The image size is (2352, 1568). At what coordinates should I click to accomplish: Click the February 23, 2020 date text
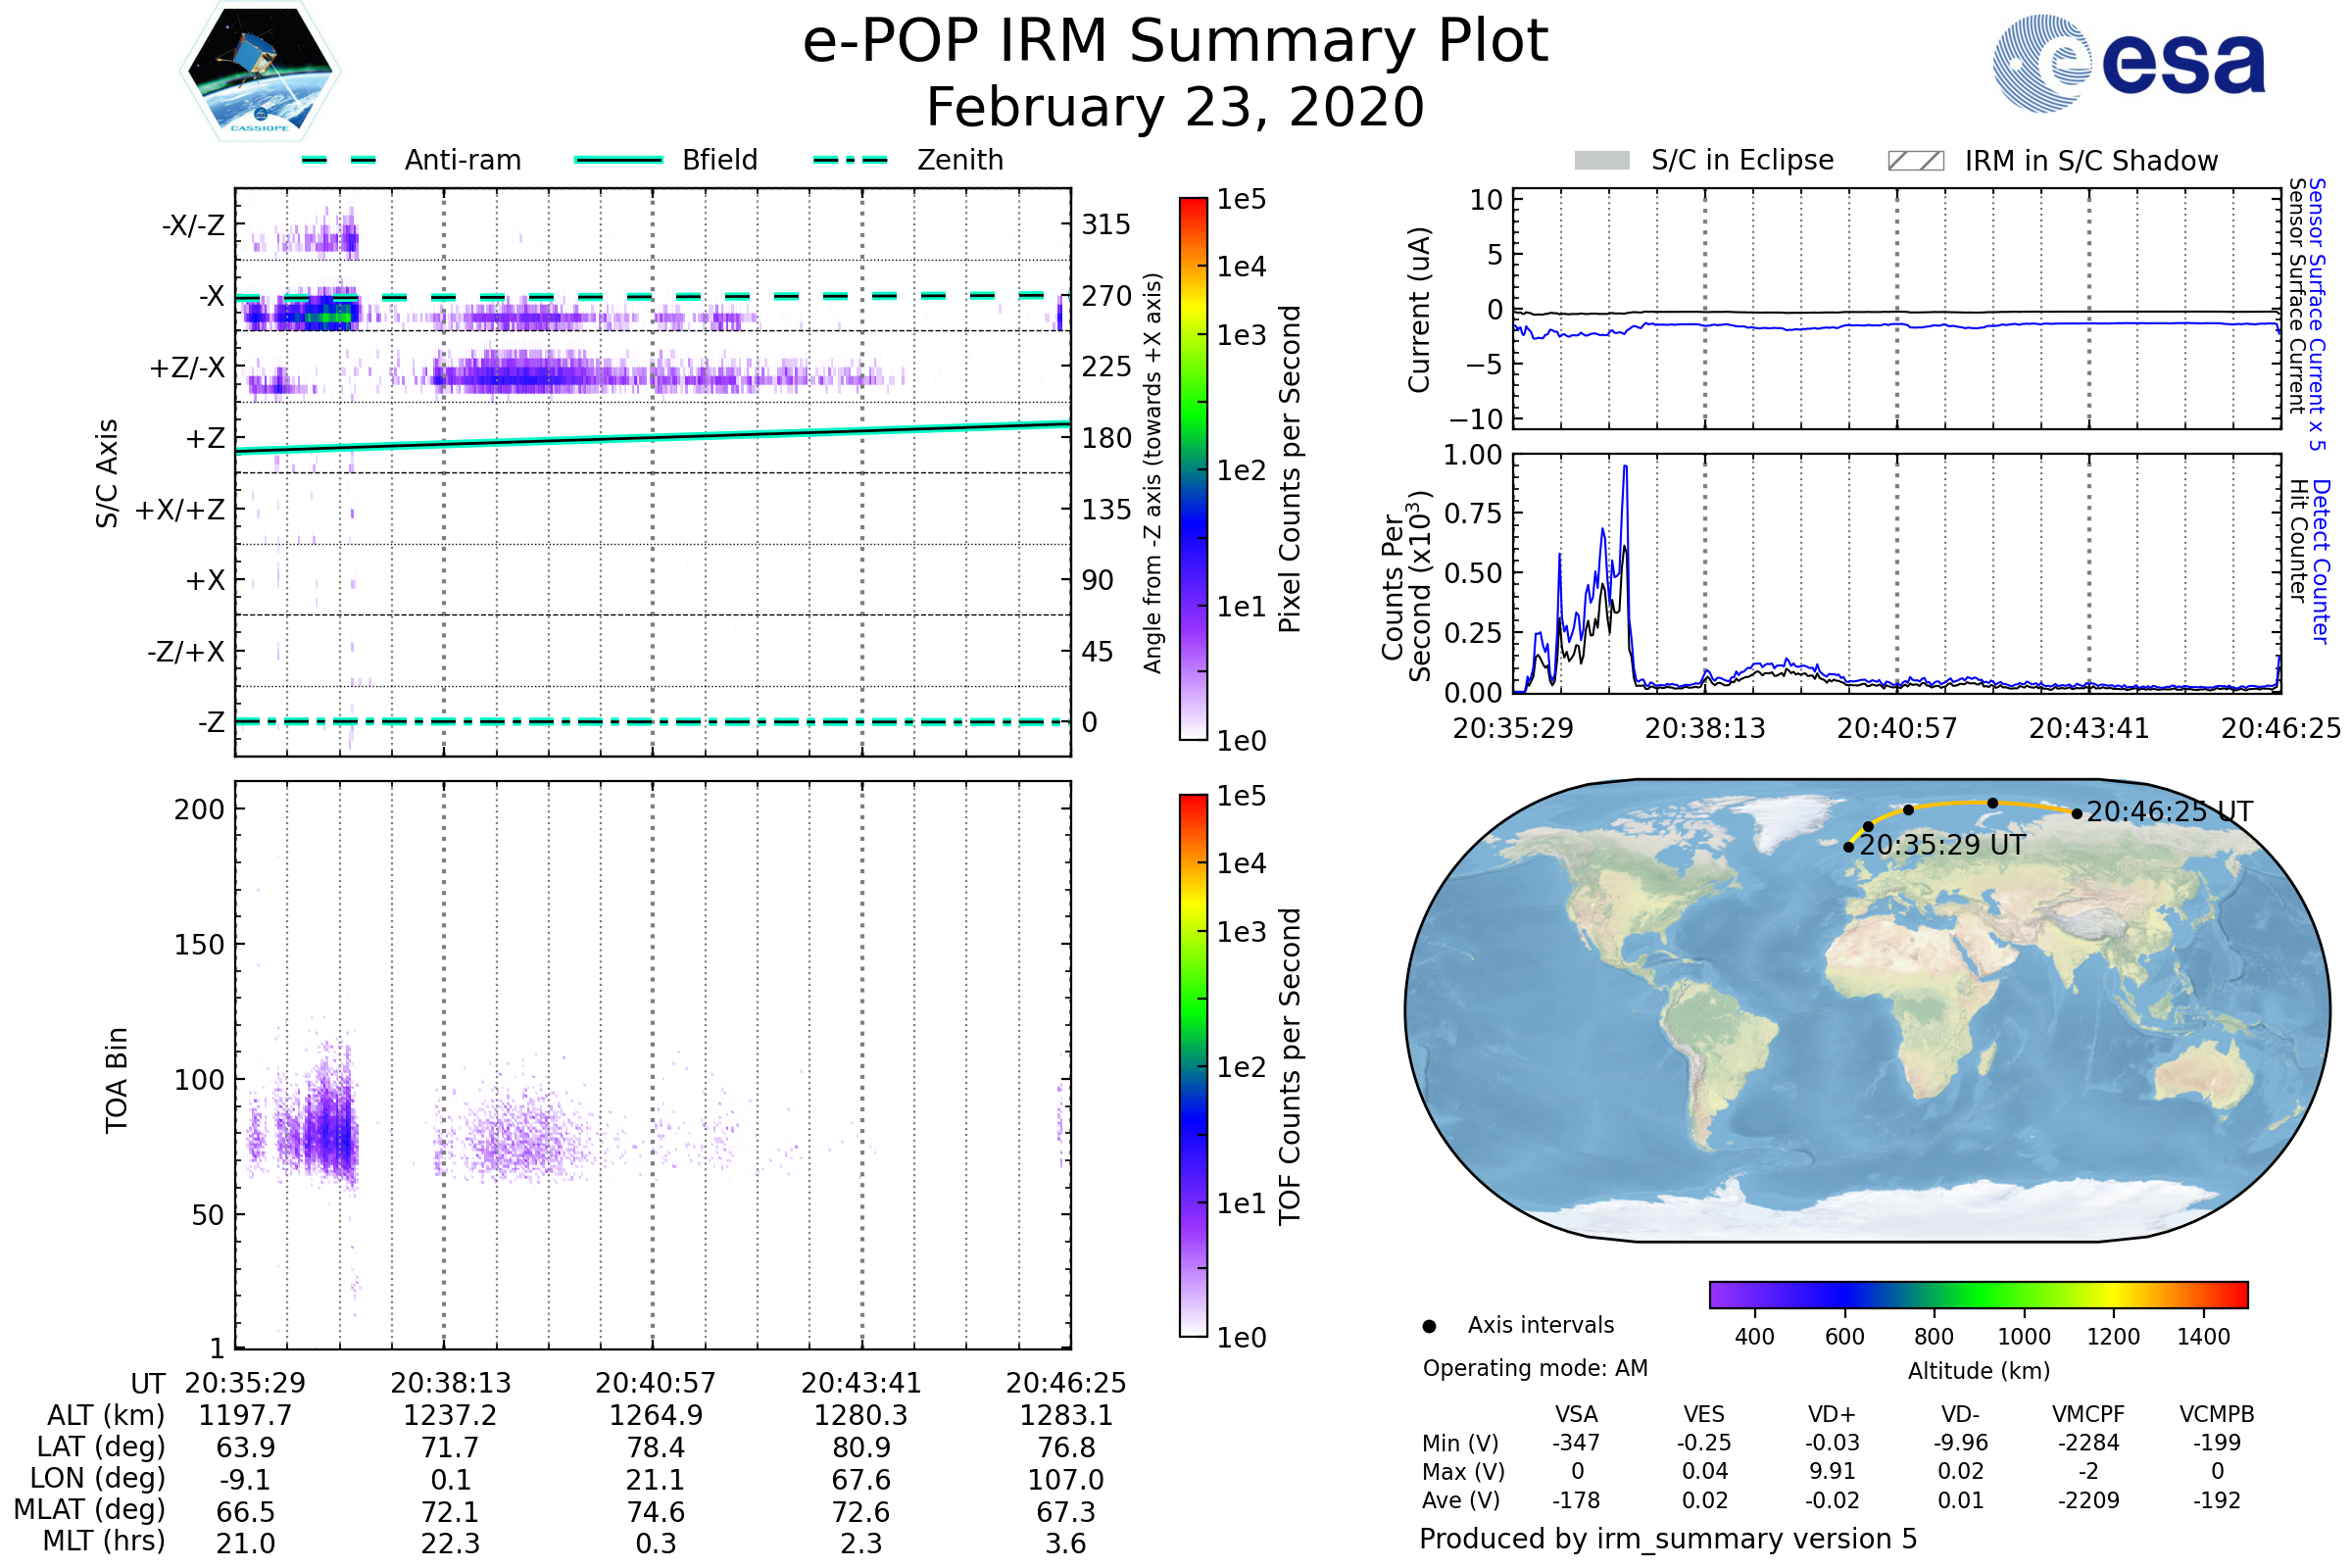(x=1175, y=108)
